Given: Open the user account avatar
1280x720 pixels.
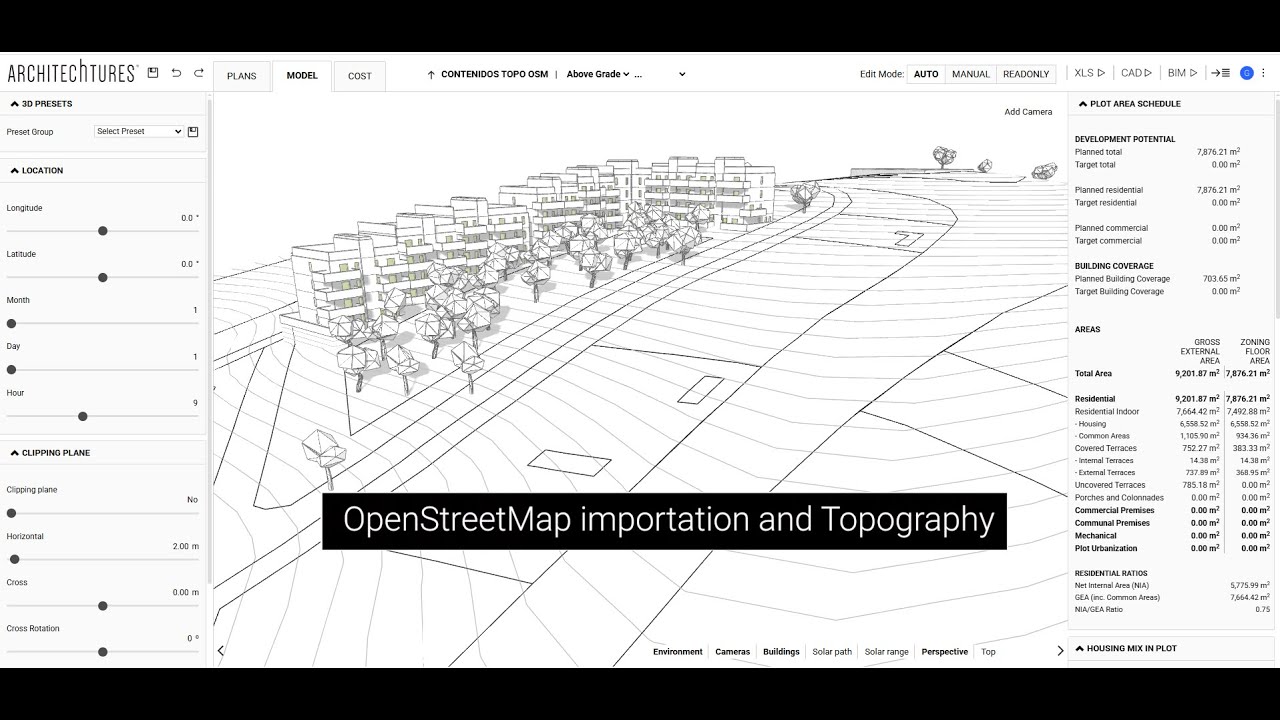Looking at the screenshot, I should pos(1247,73).
